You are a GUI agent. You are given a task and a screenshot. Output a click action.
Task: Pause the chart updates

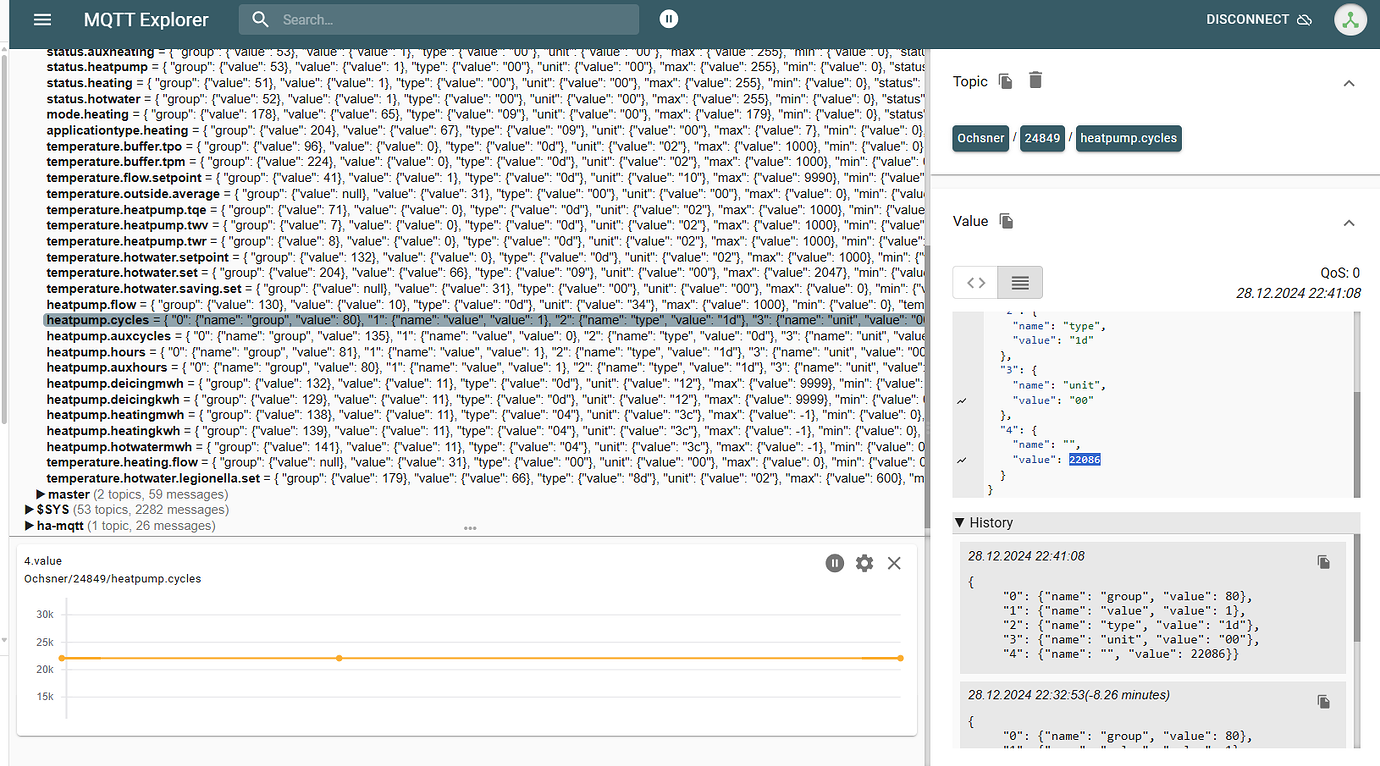pos(835,563)
